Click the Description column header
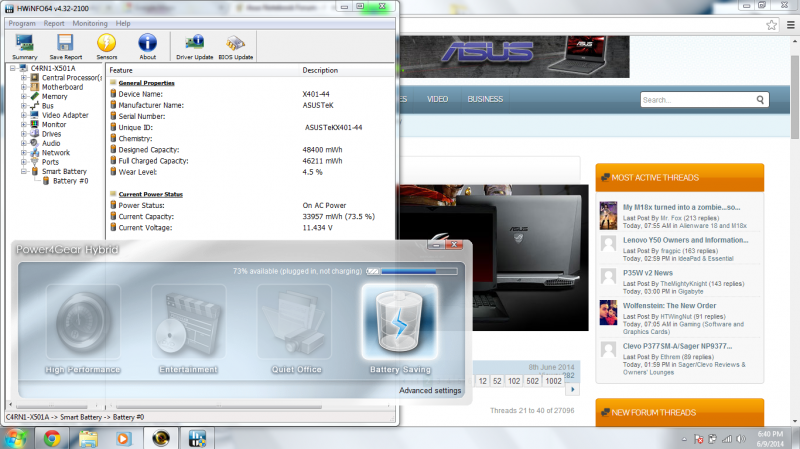Image resolution: width=800 pixels, height=449 pixels. [346, 70]
